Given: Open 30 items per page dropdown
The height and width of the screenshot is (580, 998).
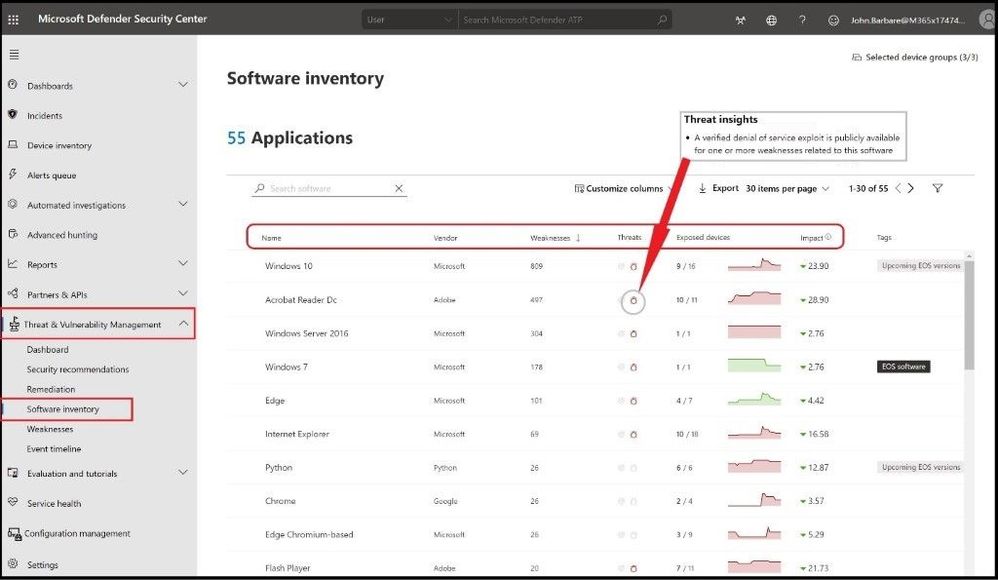Looking at the screenshot, I should click(x=787, y=188).
